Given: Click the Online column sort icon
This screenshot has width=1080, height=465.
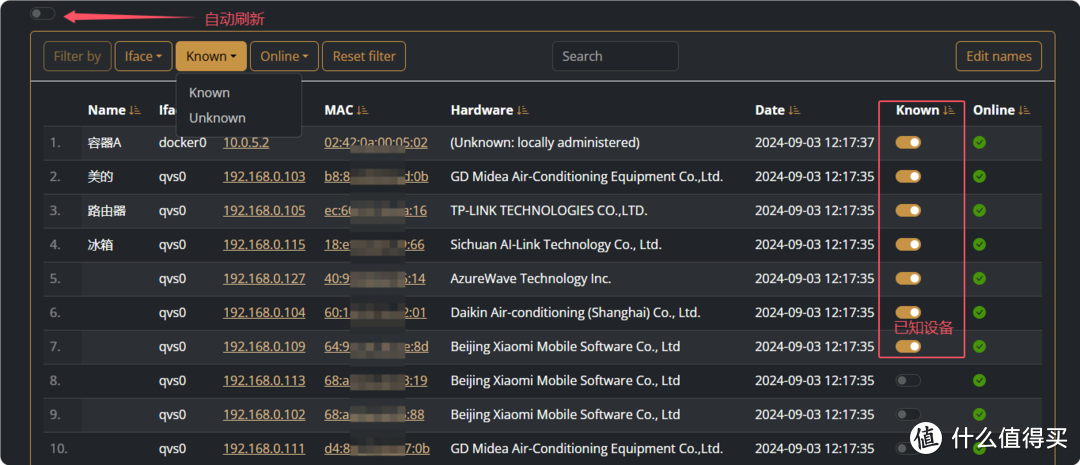Looking at the screenshot, I should 1024,111.
